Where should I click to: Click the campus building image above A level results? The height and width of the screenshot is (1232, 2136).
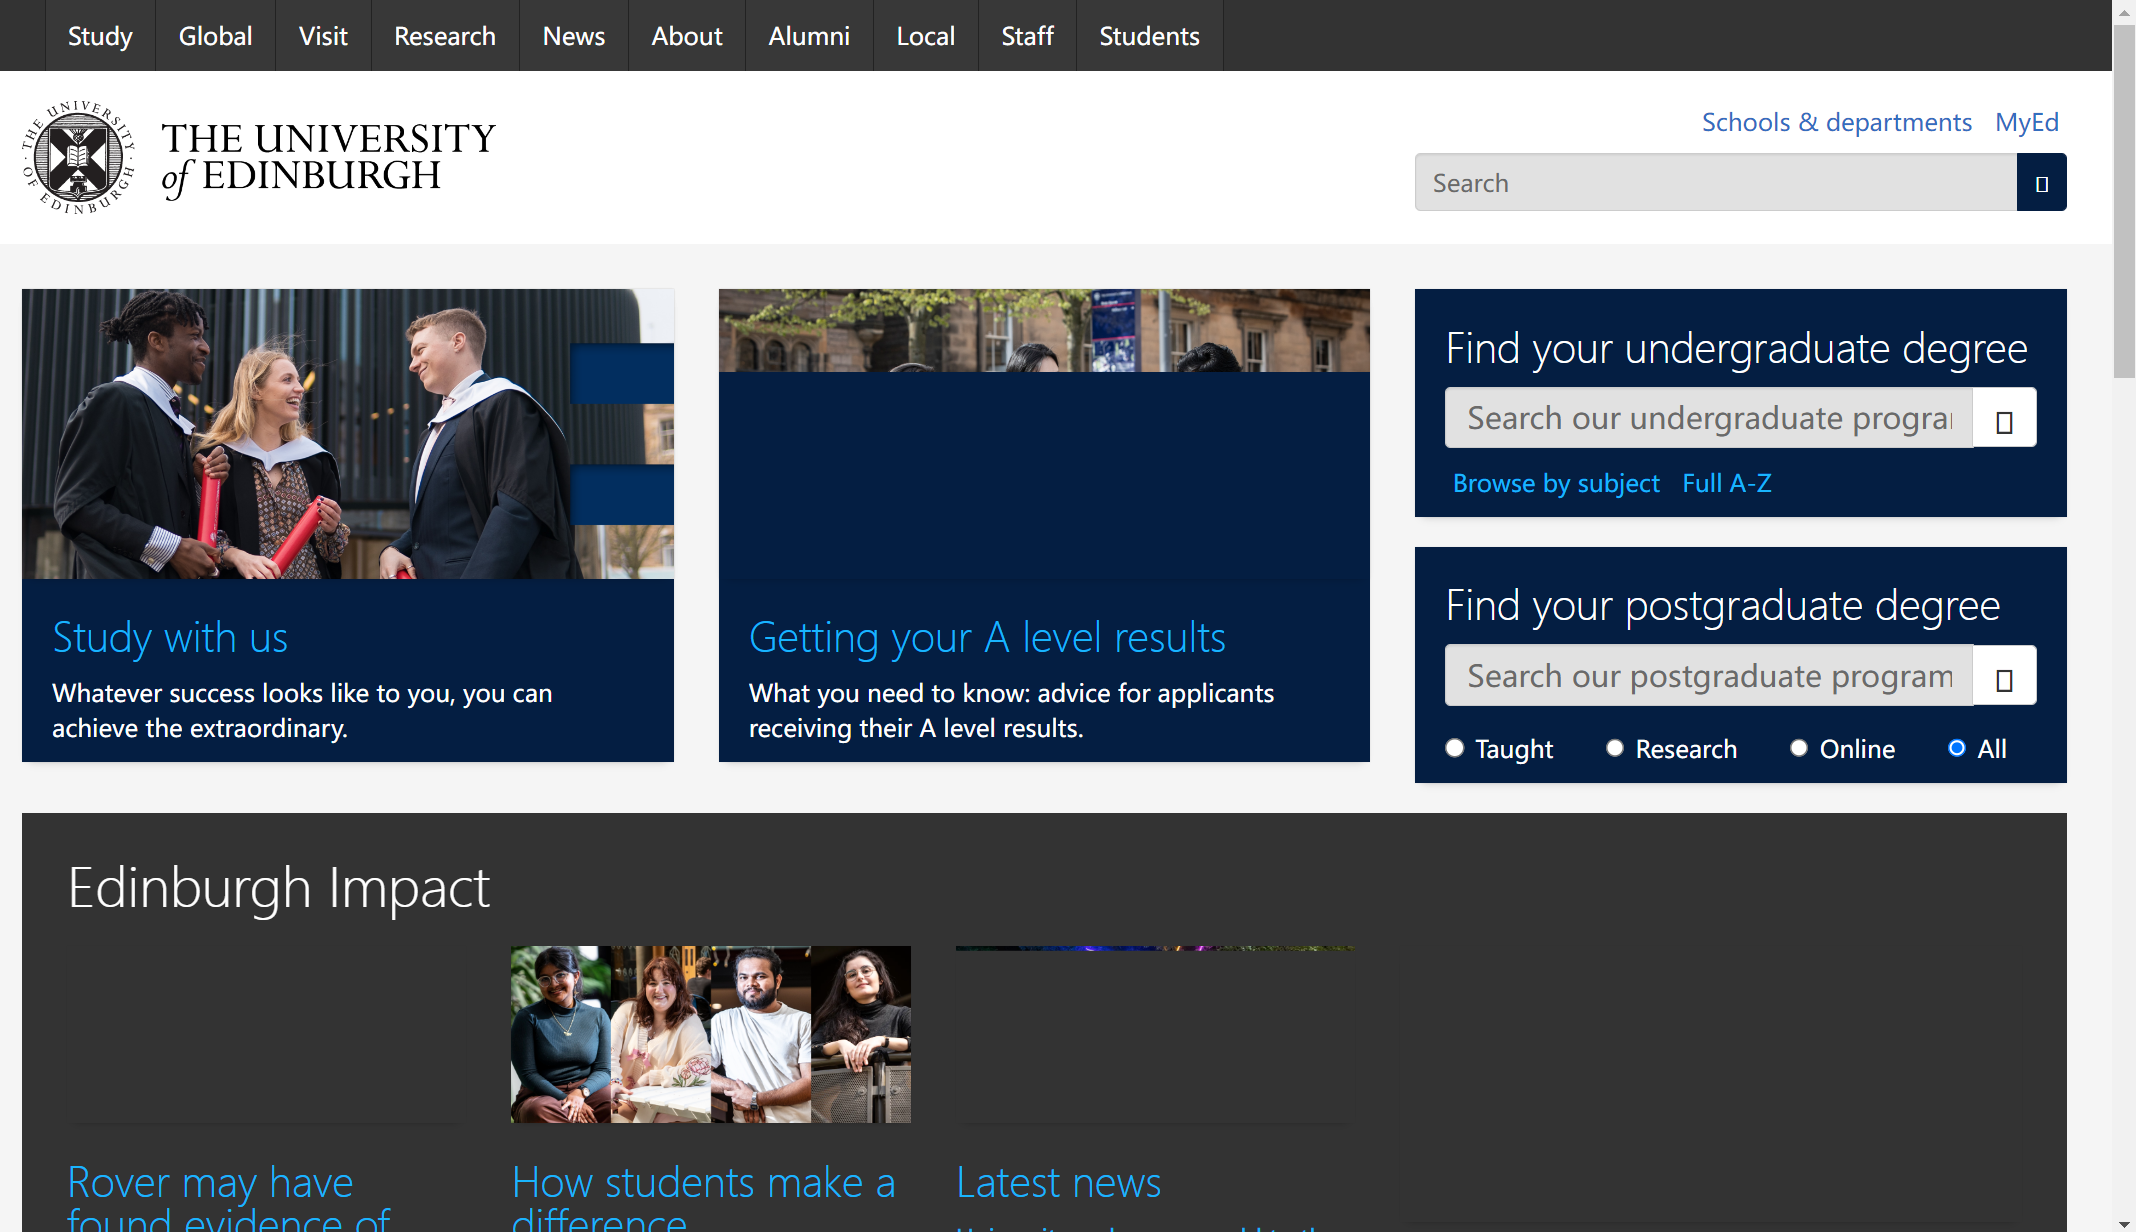(x=1044, y=331)
